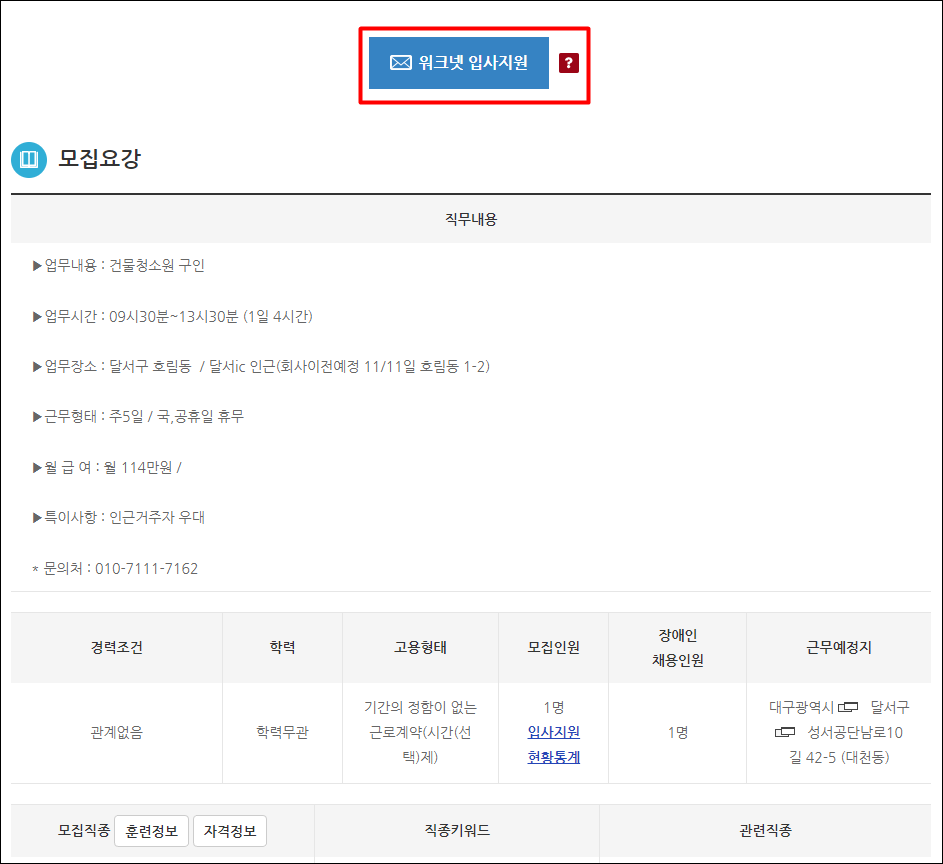
Task: Click the 1명 value under 장애인 채용인원
Action: 678,732
